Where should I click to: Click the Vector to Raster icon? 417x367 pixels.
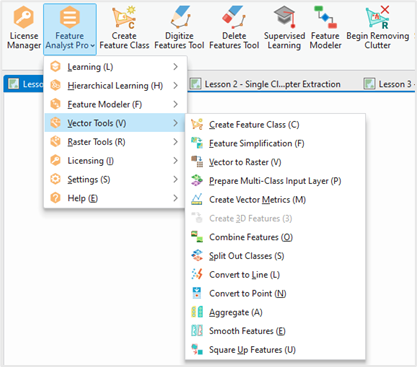[197, 162]
